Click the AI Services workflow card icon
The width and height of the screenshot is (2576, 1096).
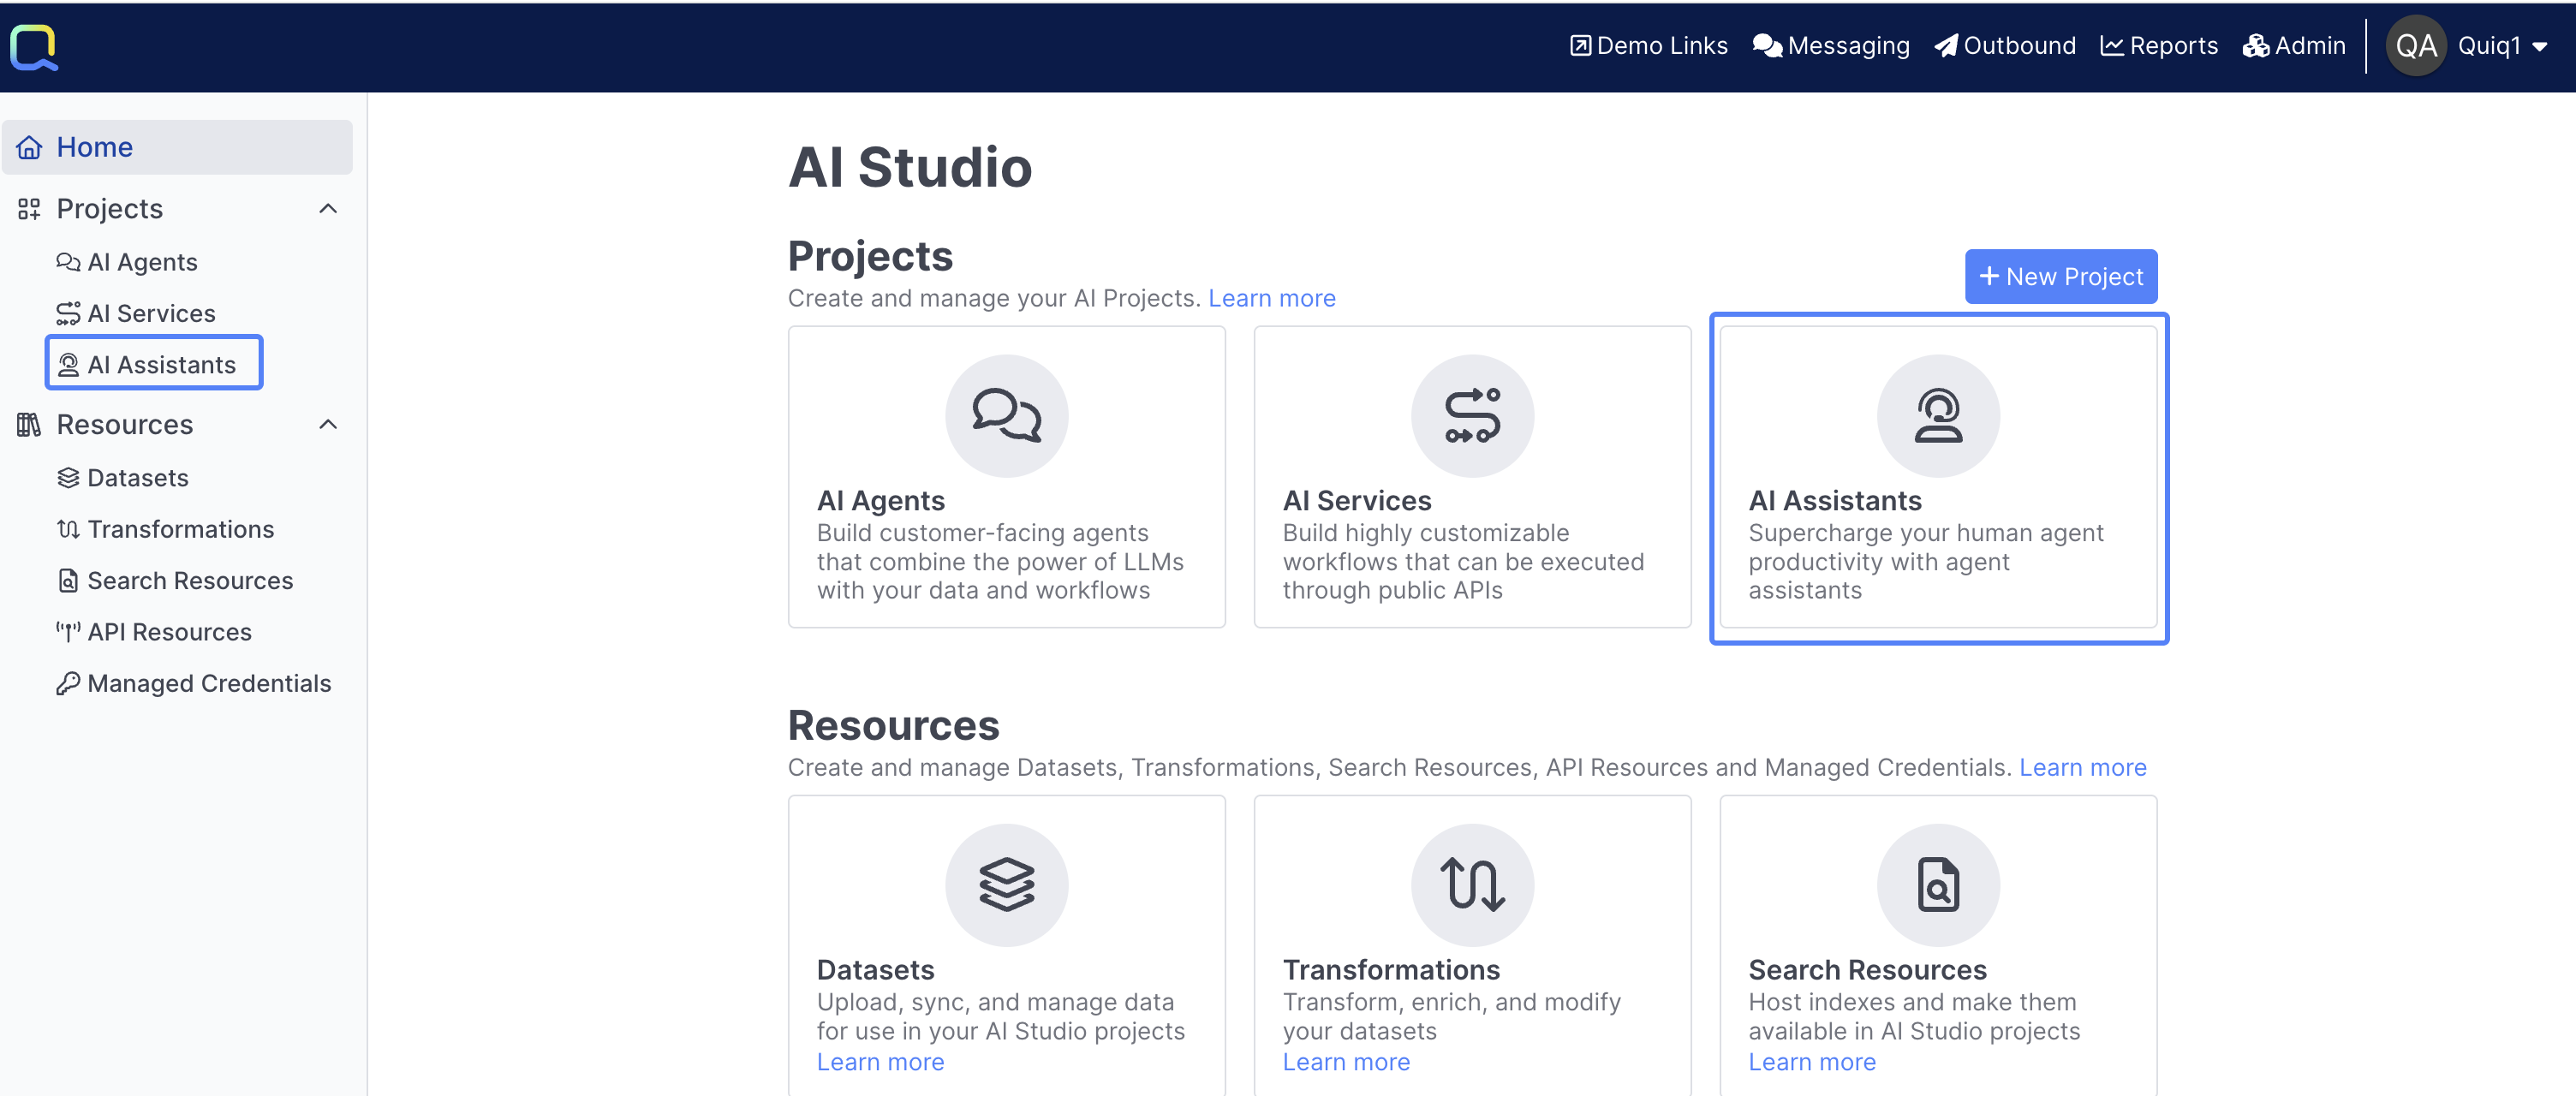tap(1472, 415)
